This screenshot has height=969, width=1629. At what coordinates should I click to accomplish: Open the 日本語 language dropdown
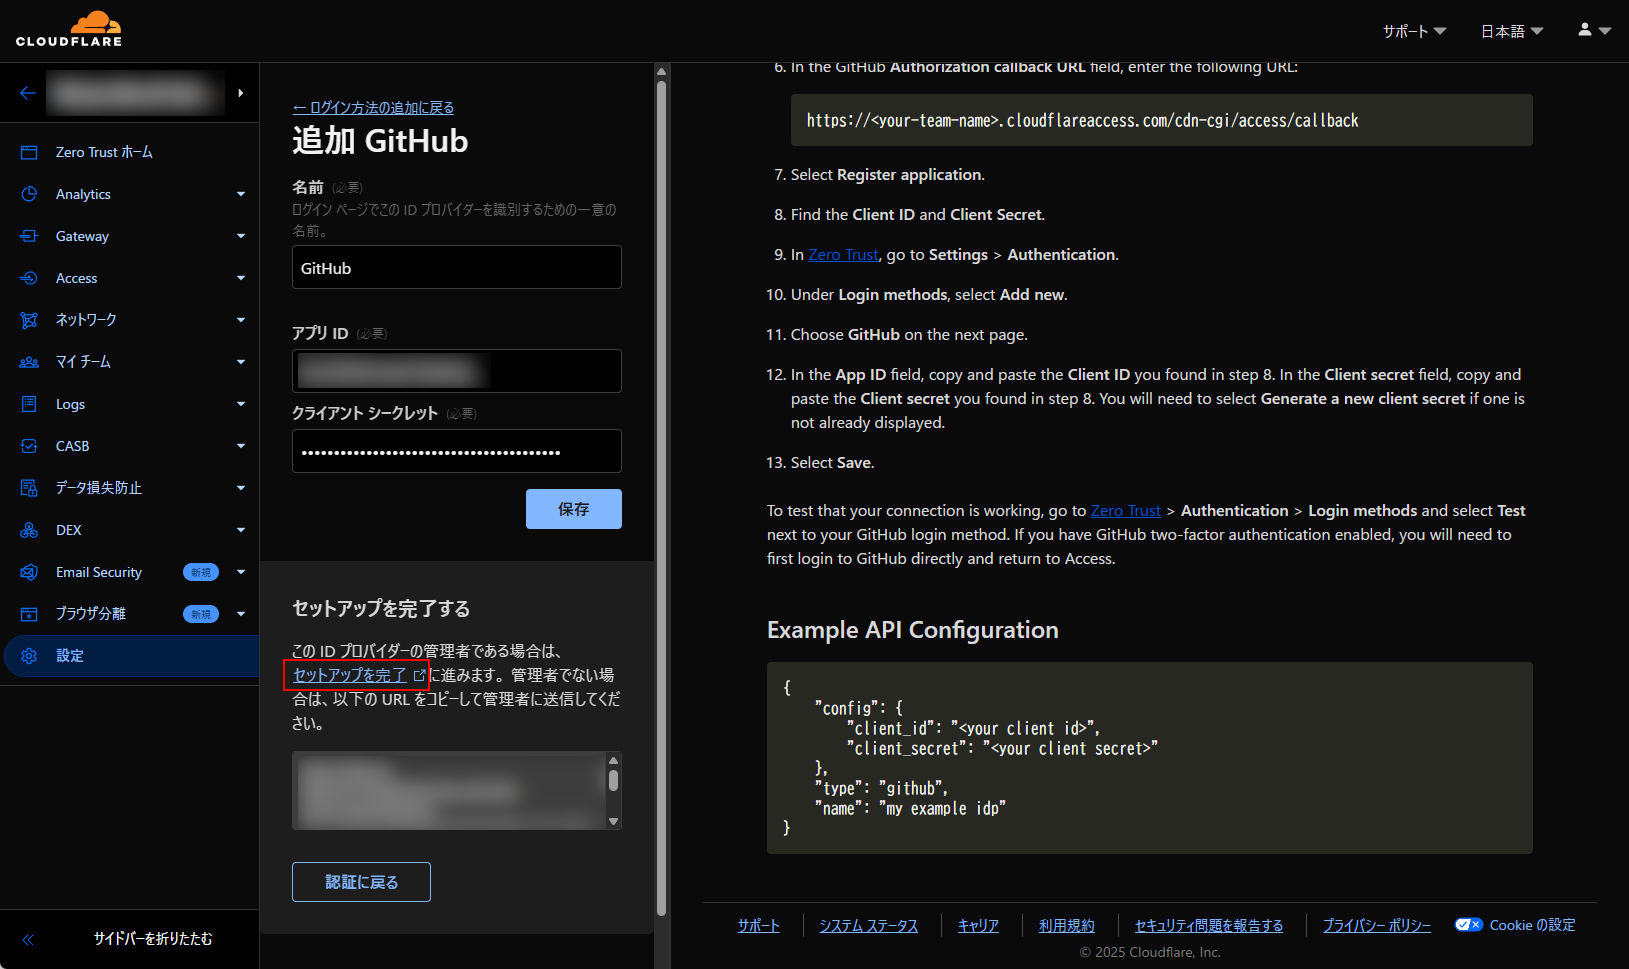pyautogui.click(x=1512, y=31)
